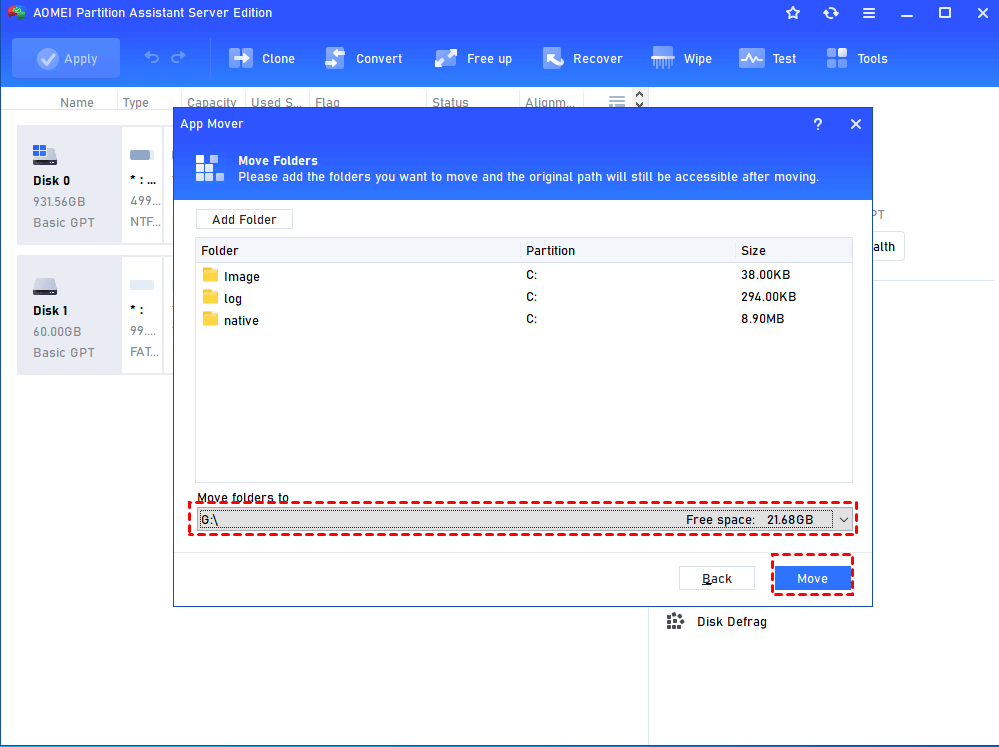Click the Status column header
Screen dimensions: 999x747
[x=450, y=103]
